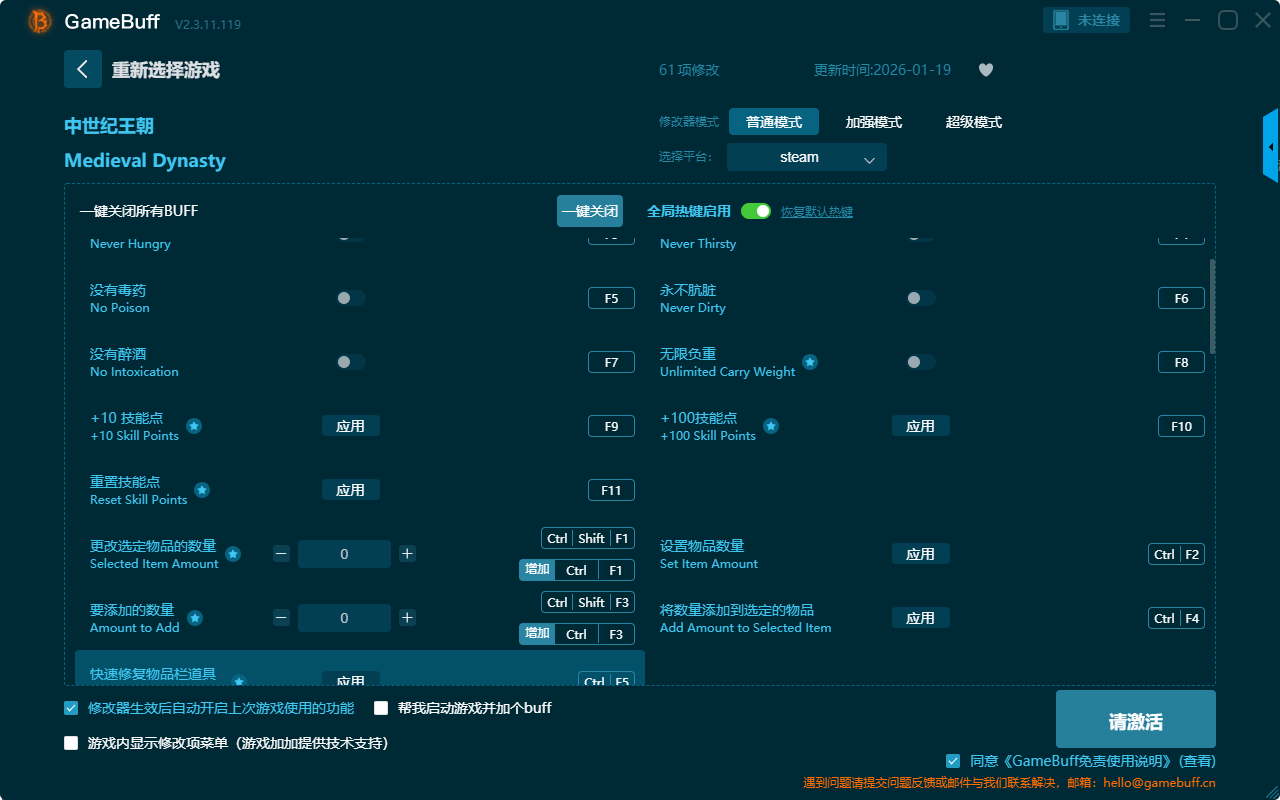Viewport: 1280px width, 800px height.
Task: Click the Amount to Add input field
Action: (344, 618)
